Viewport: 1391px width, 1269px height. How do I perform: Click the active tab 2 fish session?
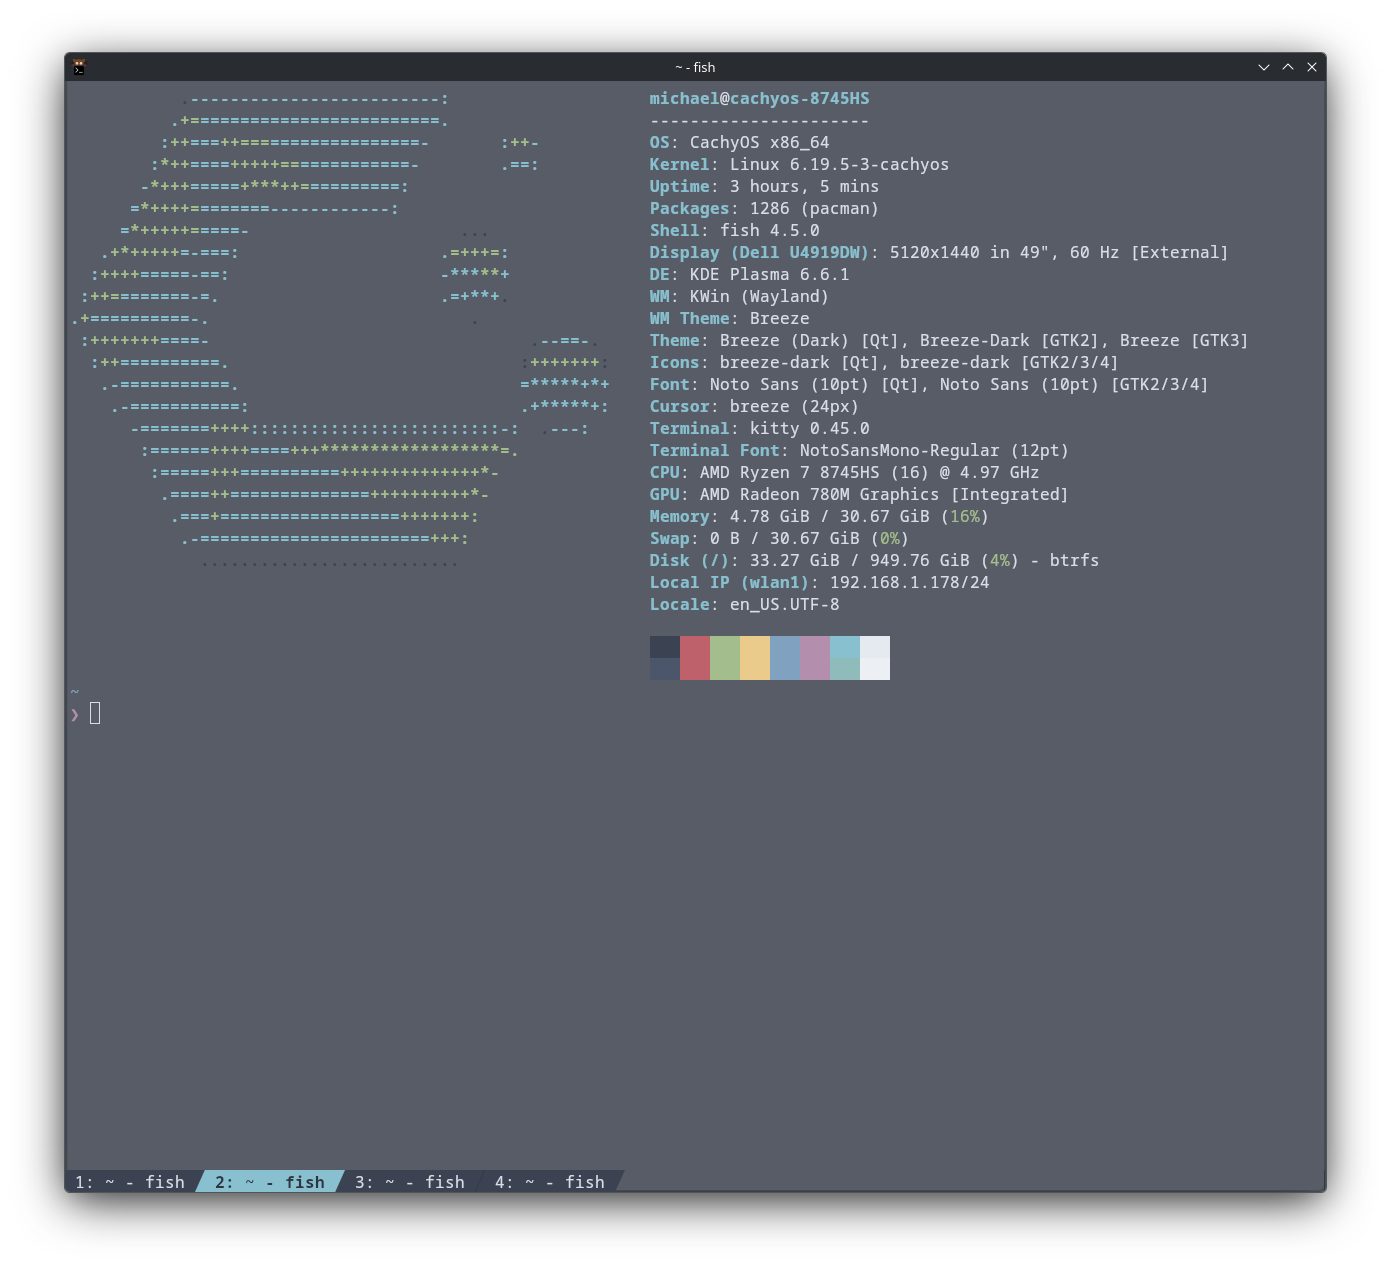[268, 1182]
